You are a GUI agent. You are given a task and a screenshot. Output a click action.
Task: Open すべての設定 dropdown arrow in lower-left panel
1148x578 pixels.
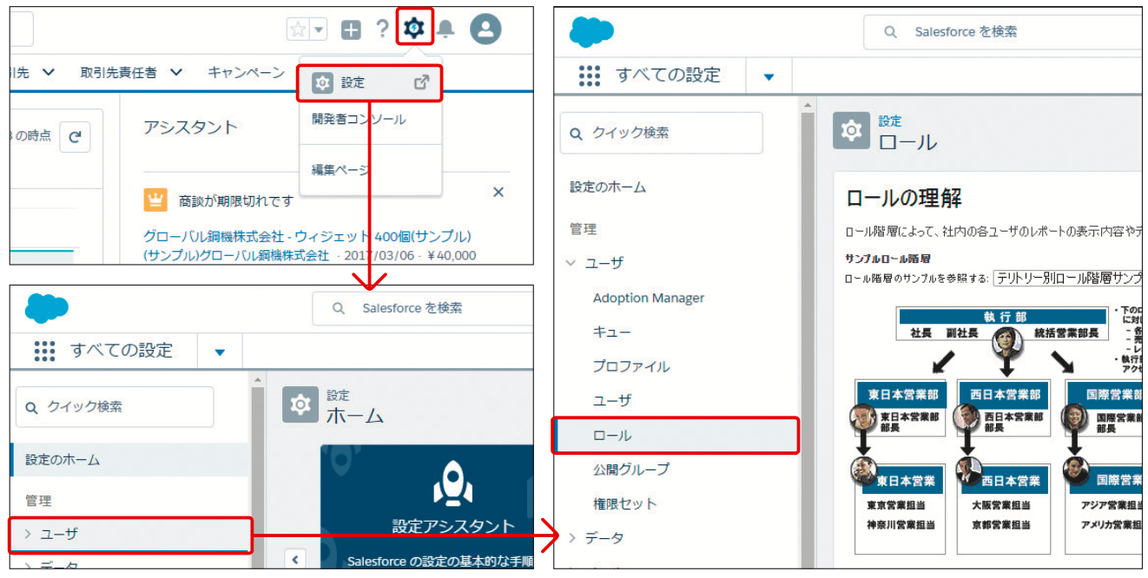220,352
